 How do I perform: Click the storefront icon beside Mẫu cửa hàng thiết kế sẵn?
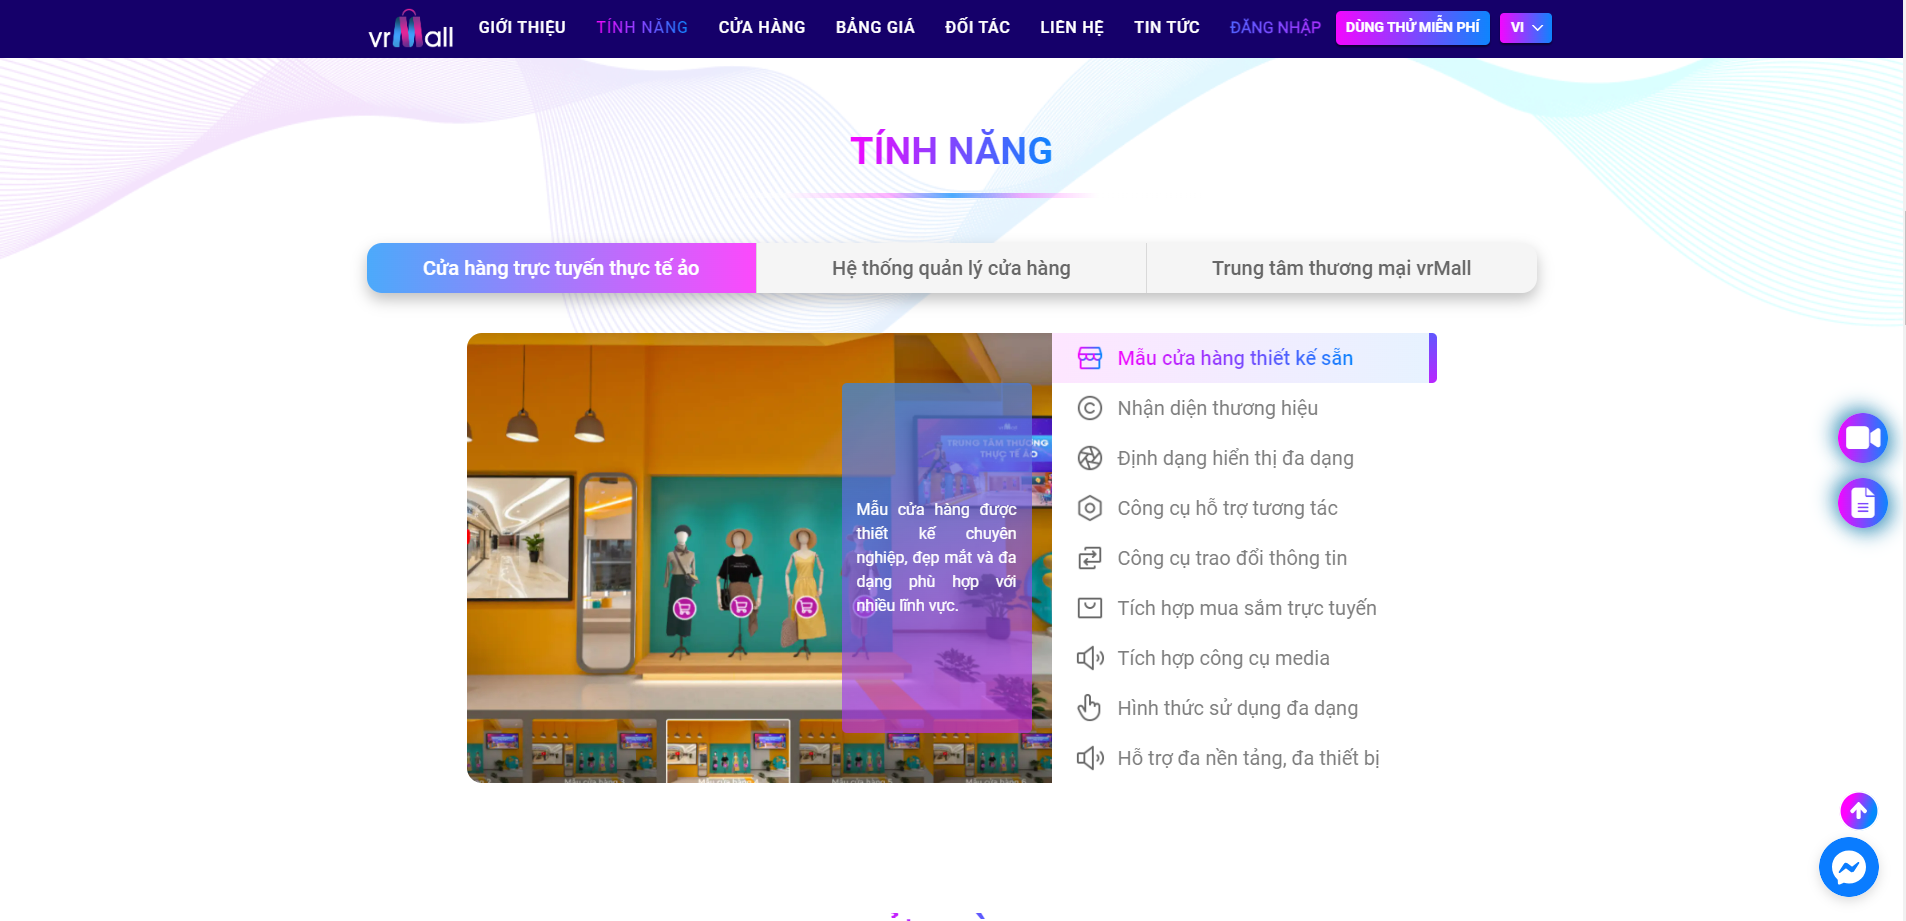pos(1089,358)
